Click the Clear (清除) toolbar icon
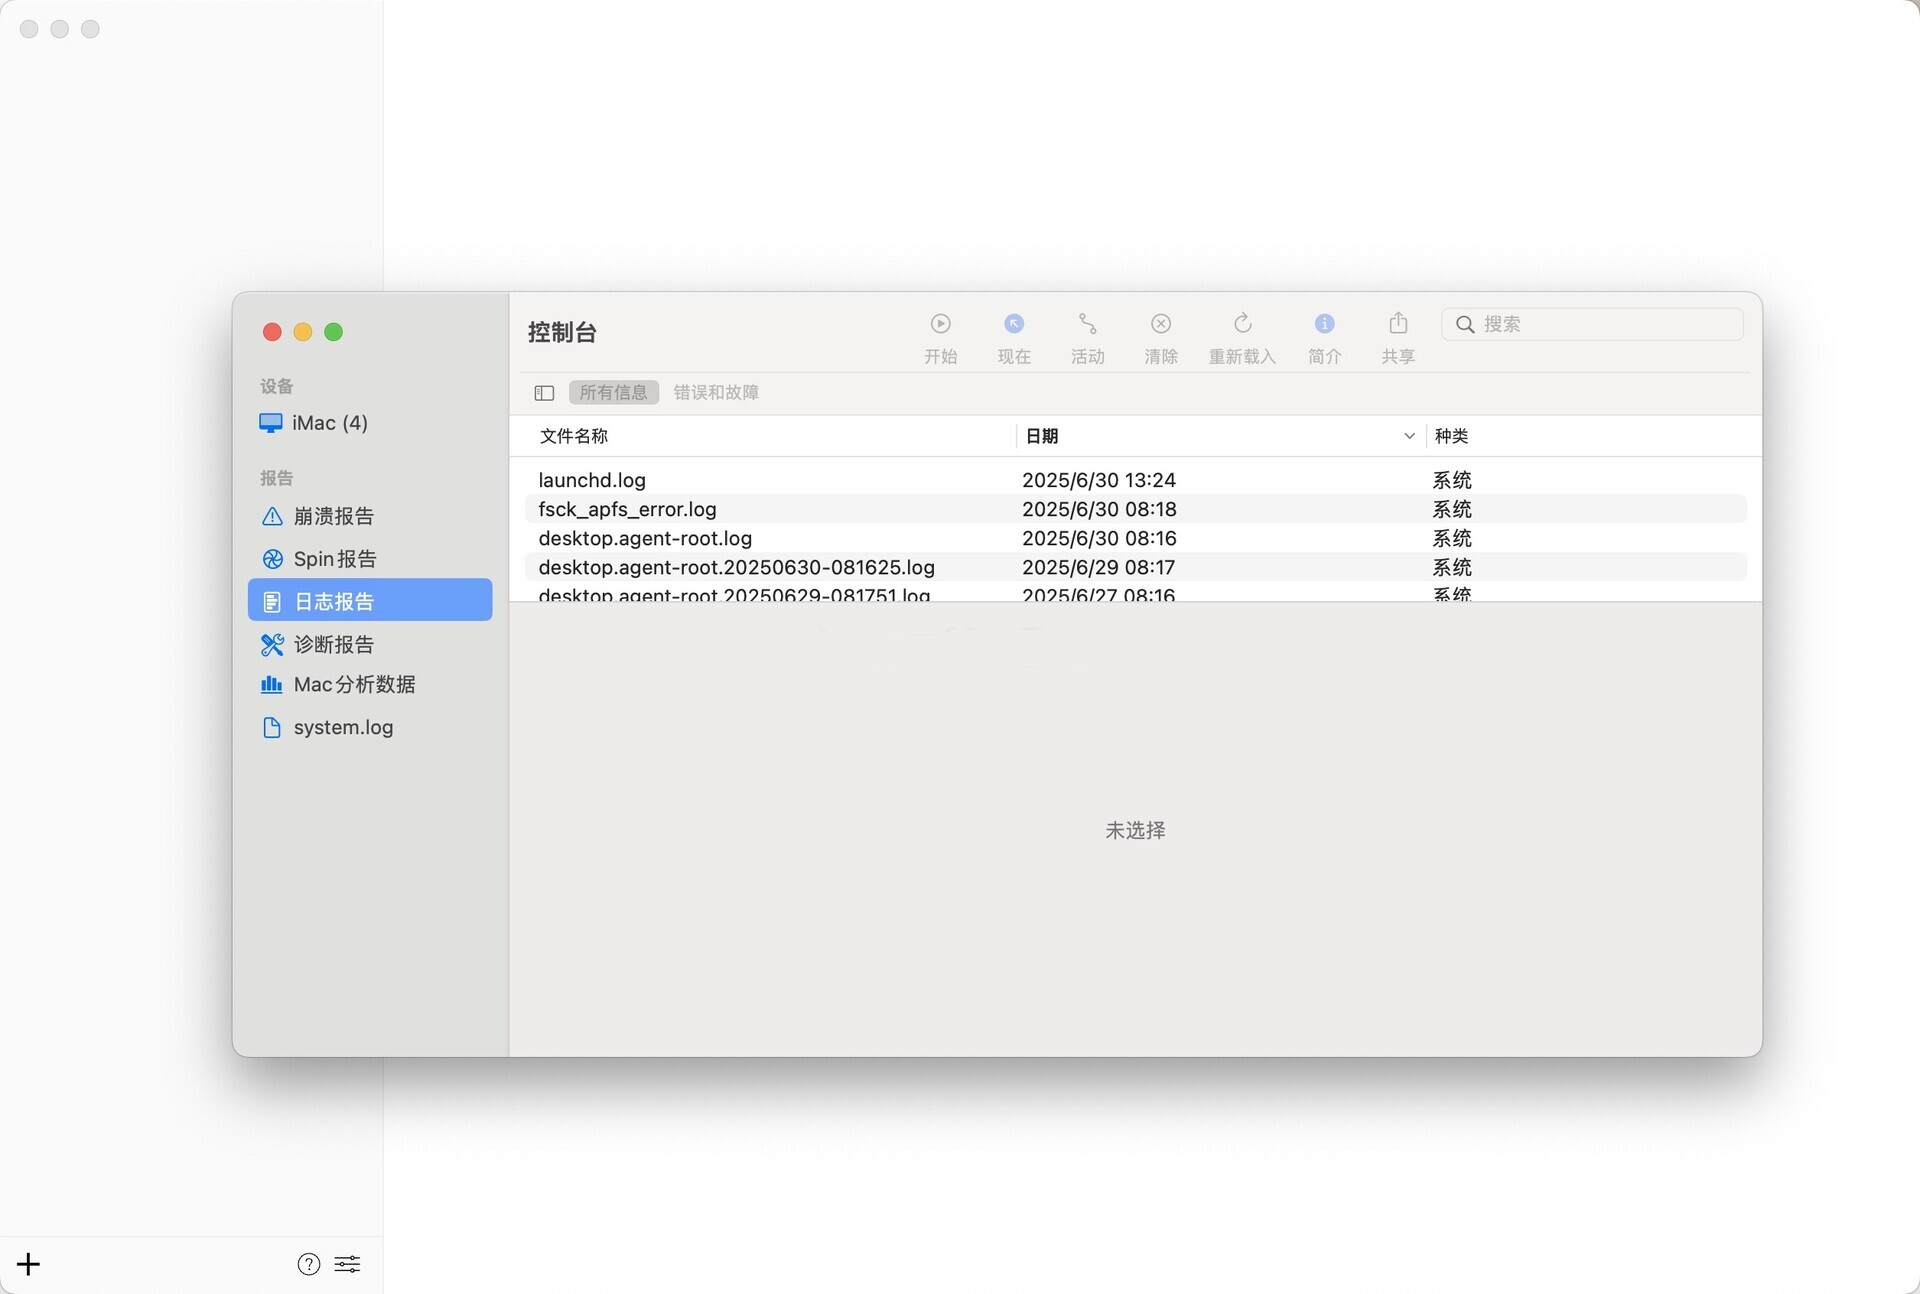The height and width of the screenshot is (1294, 1920). coord(1161,324)
